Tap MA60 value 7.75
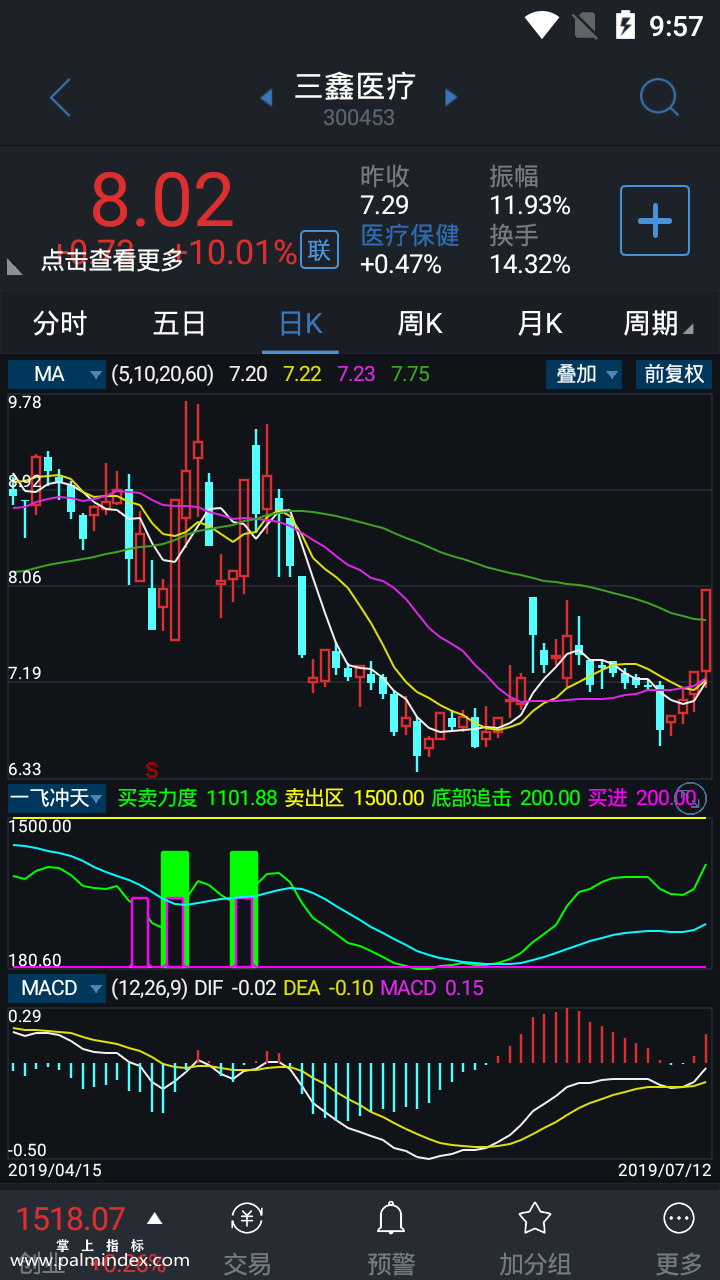This screenshot has width=720, height=1280. coord(411,374)
